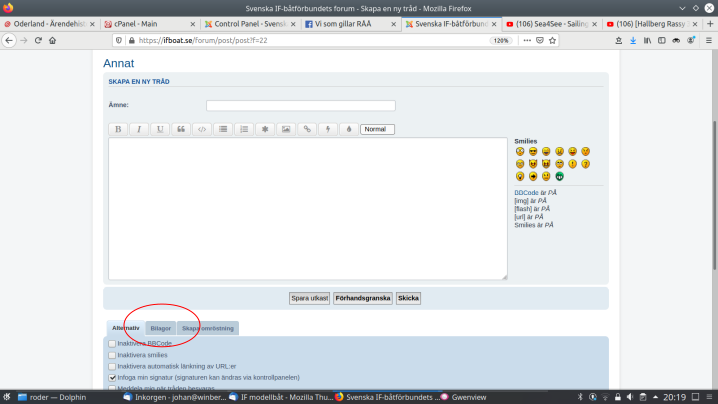Open the Normal font size dropdown

(377, 129)
